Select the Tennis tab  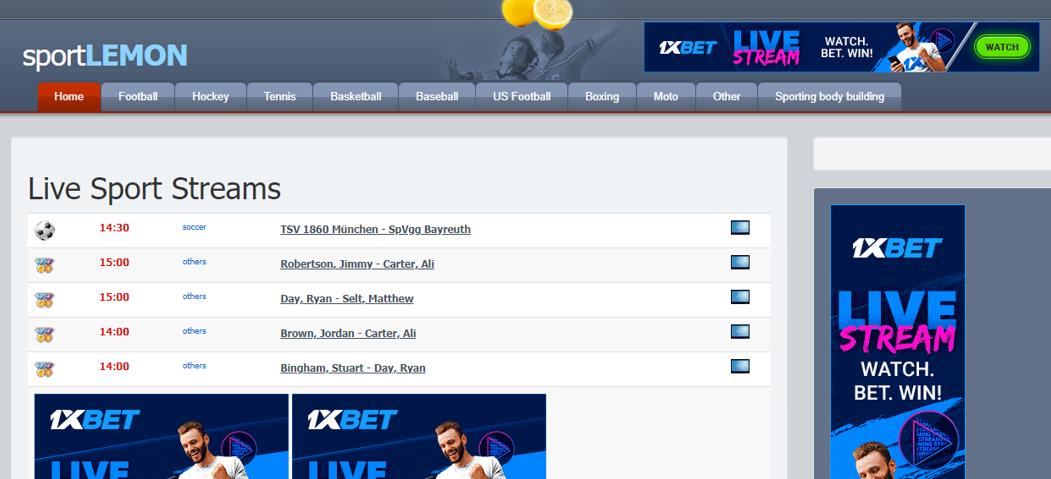tap(280, 97)
